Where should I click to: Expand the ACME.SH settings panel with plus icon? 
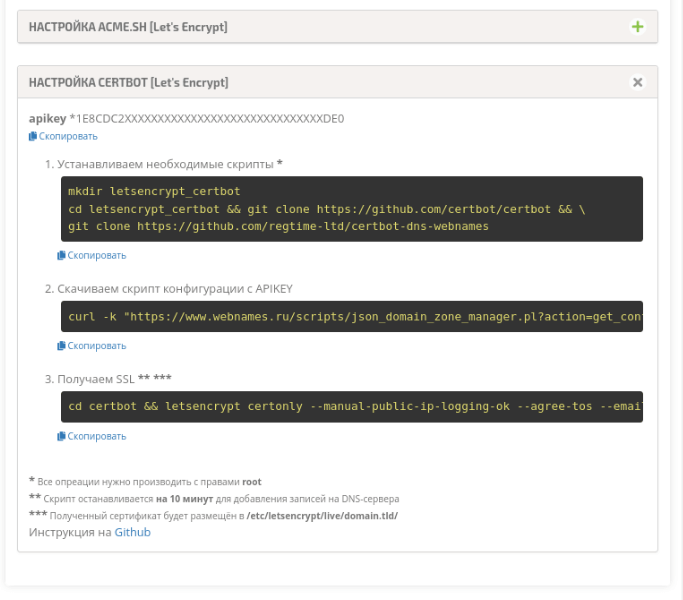pyautogui.click(x=637, y=27)
